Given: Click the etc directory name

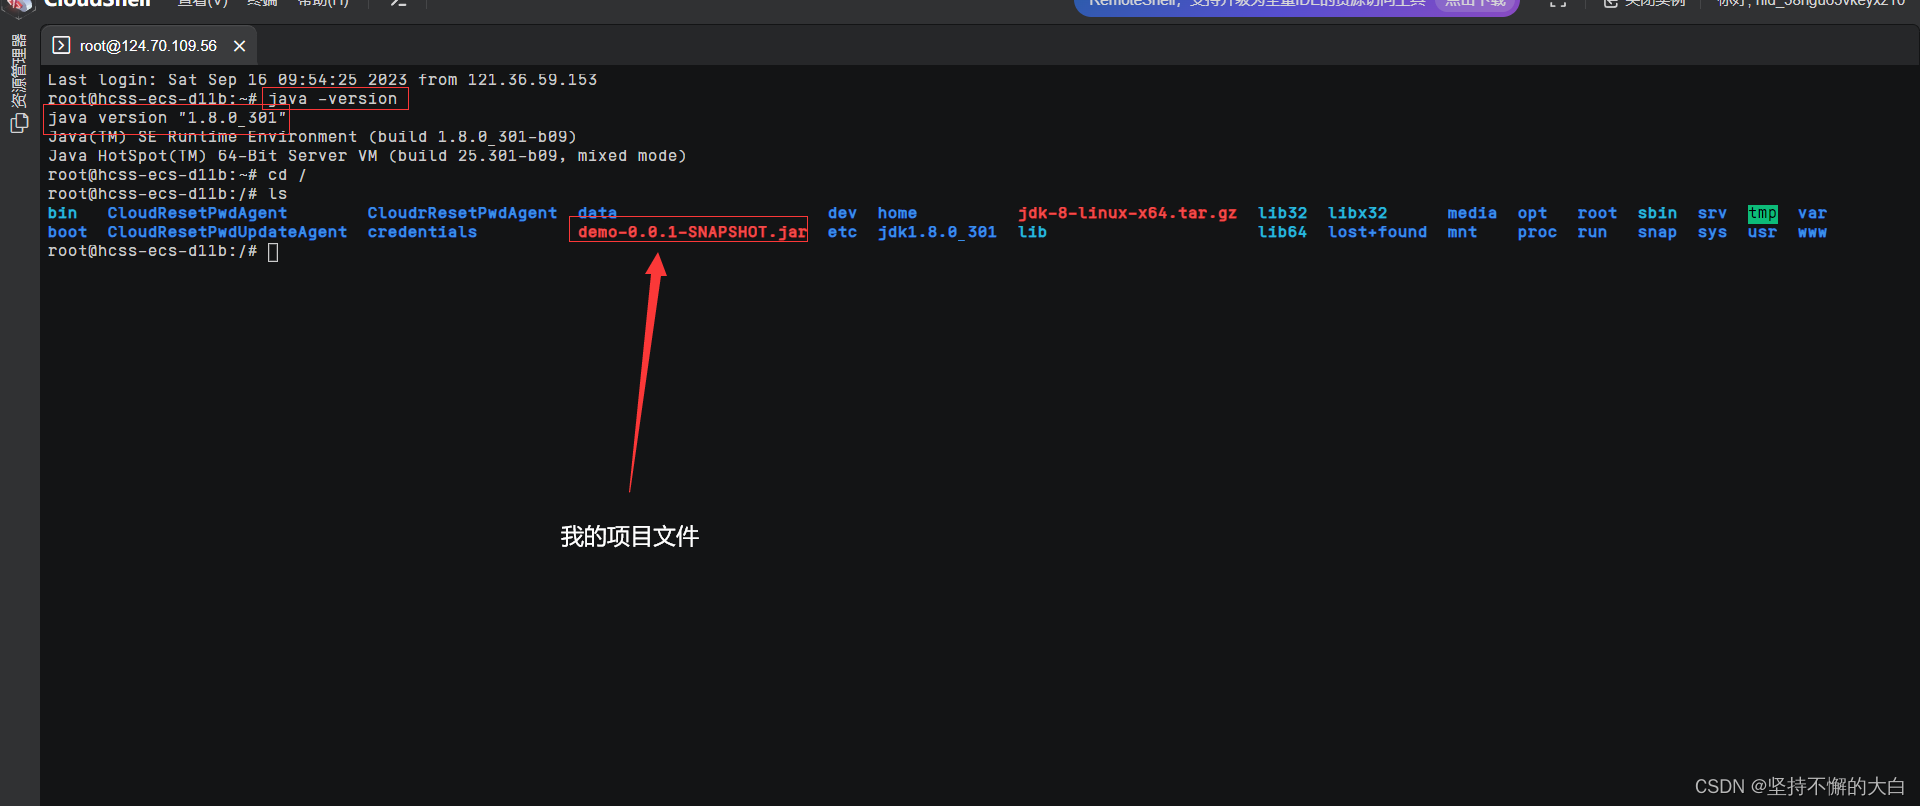Looking at the screenshot, I should pyautogui.click(x=842, y=232).
